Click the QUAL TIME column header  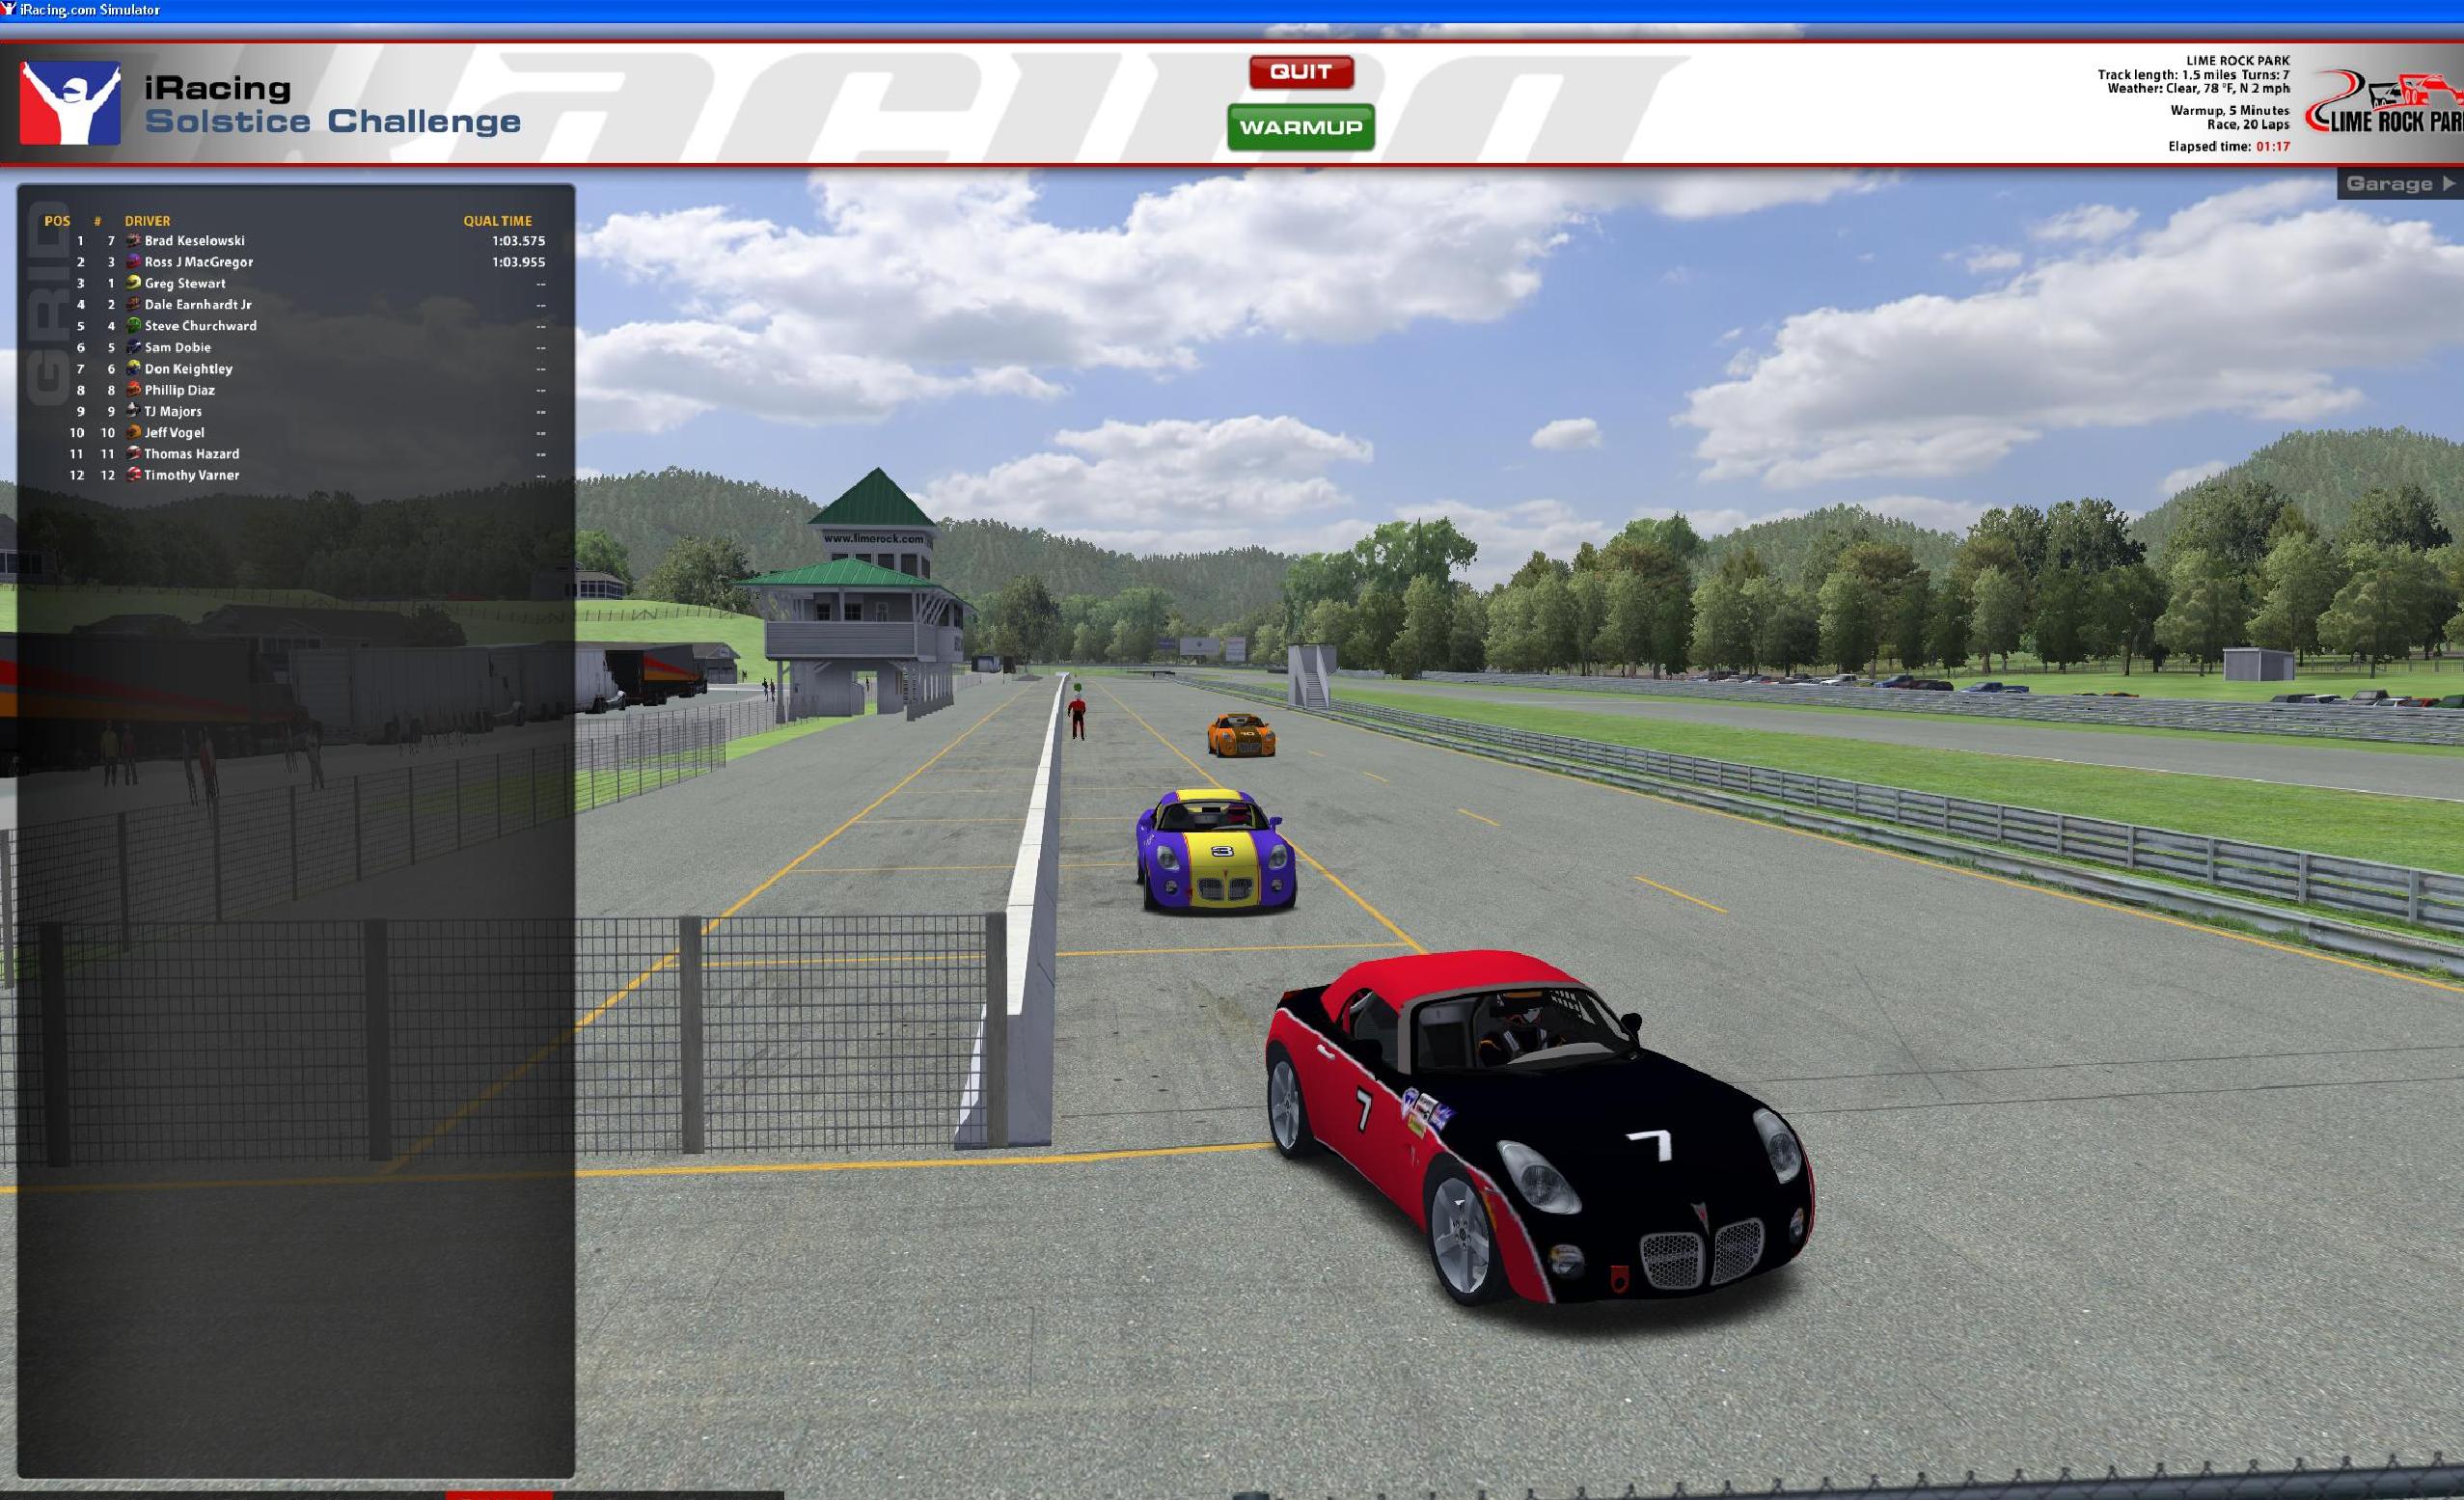[x=497, y=221]
